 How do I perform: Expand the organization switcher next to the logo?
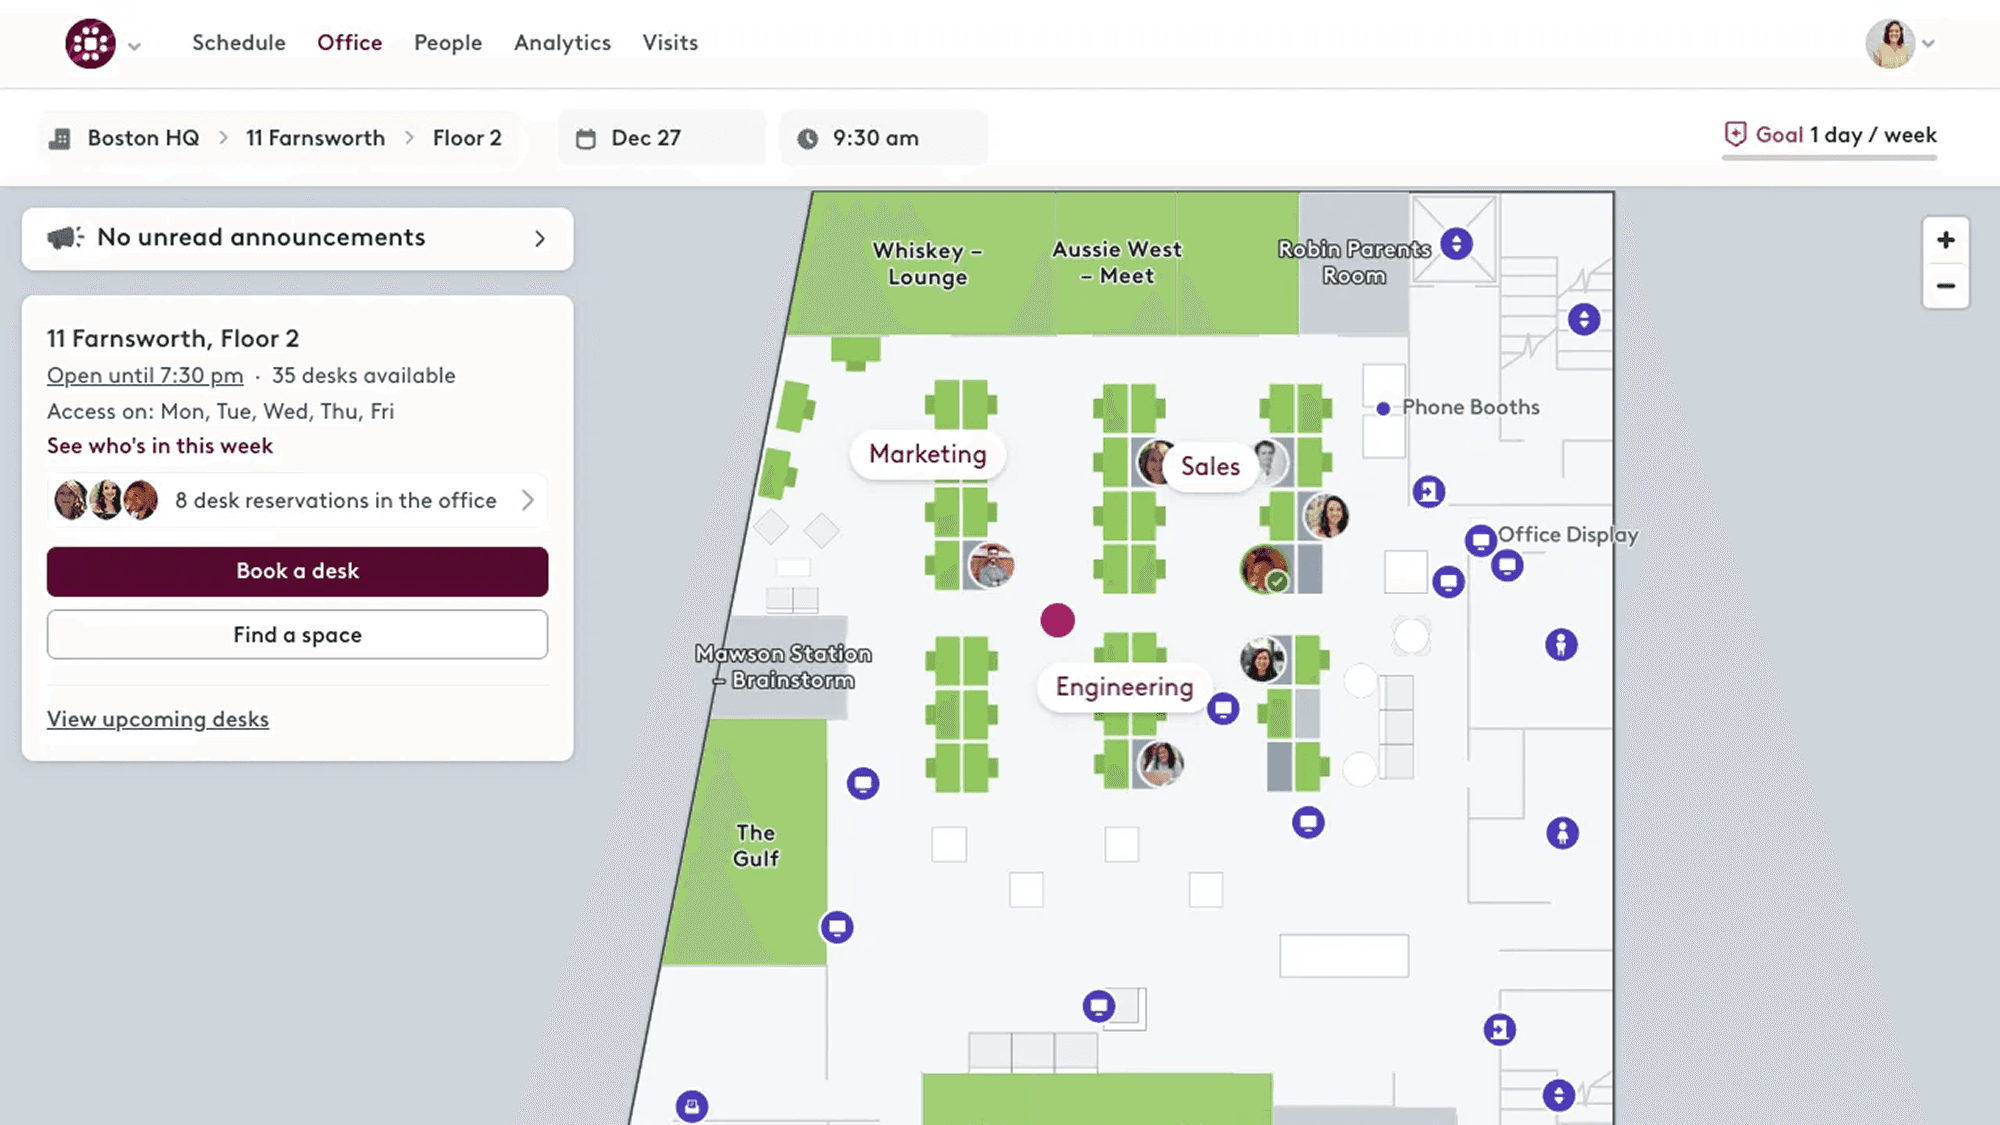135,46
